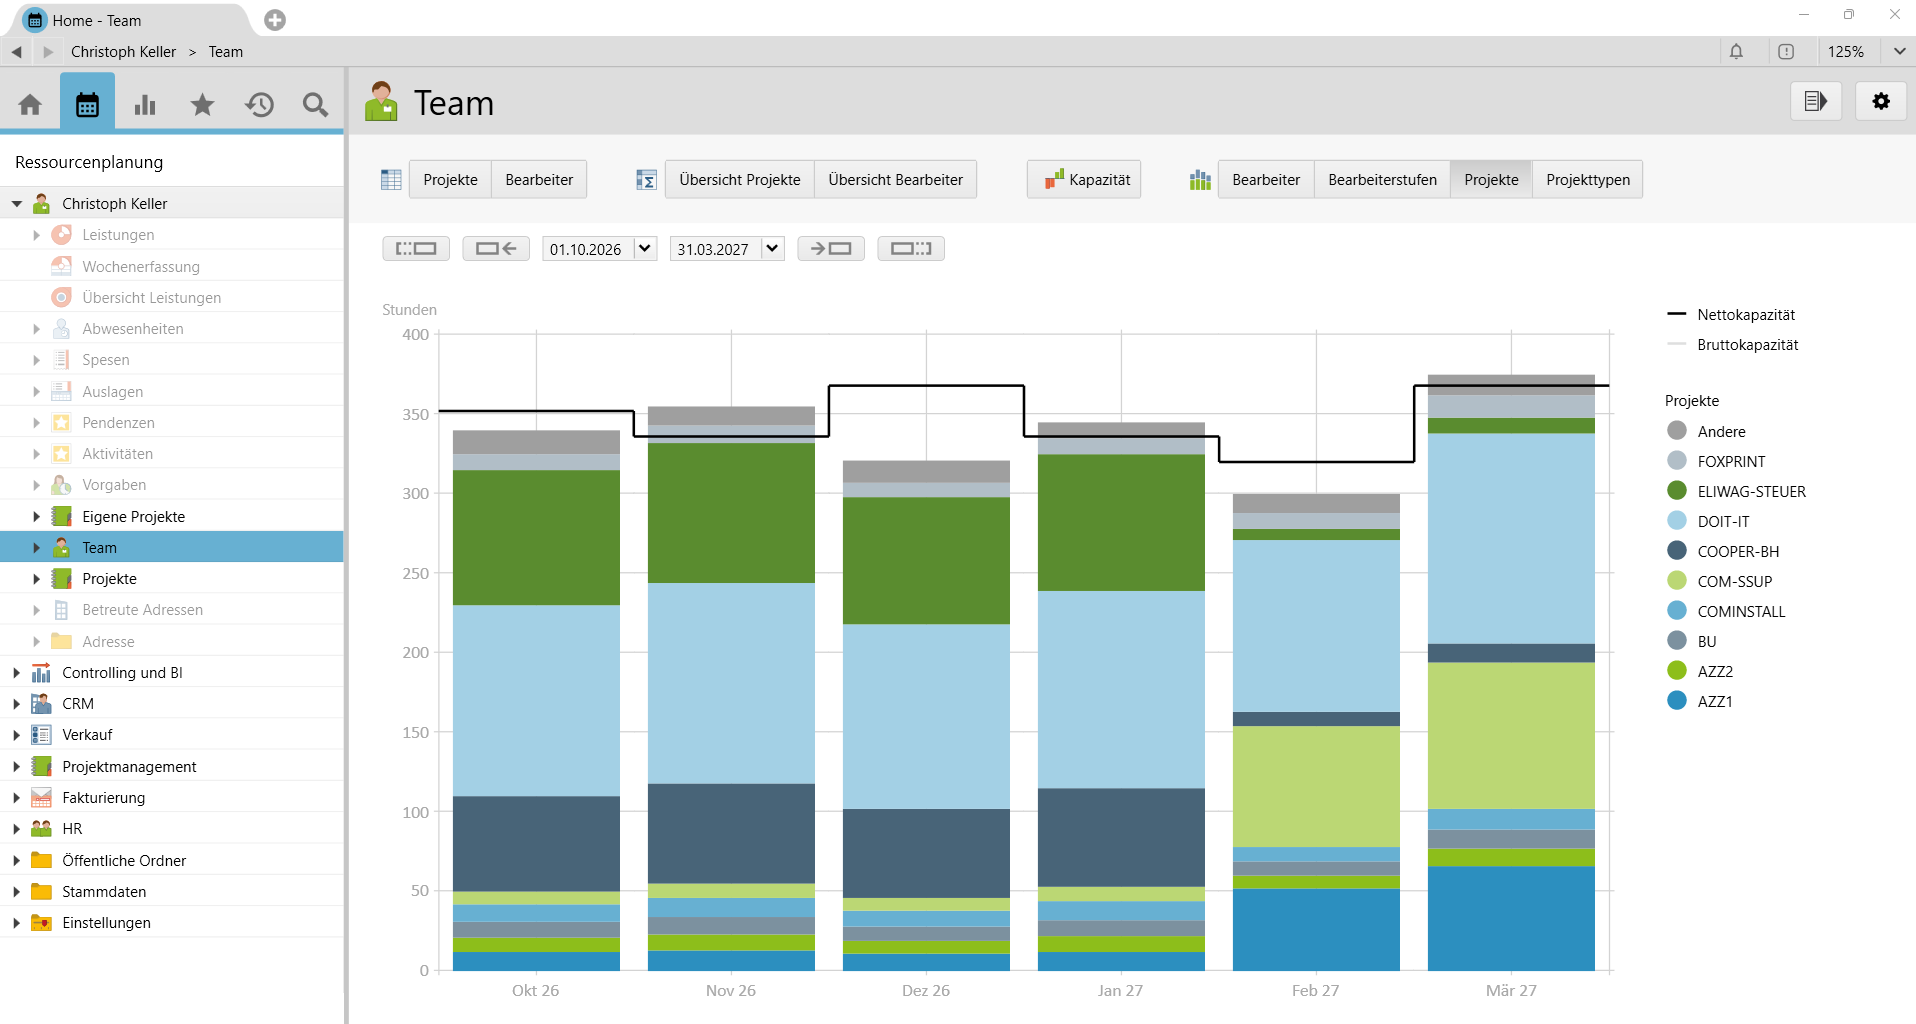
Task: Click the 125% zoom value
Action: click(x=1845, y=52)
